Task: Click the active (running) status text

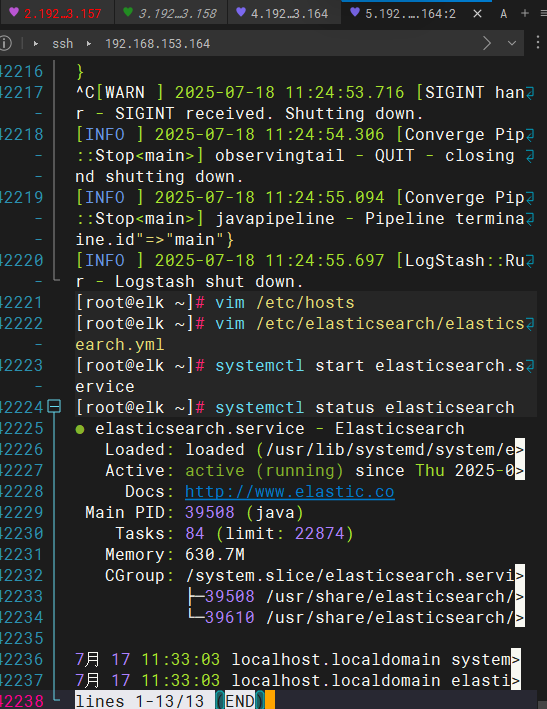Action: 264,471
